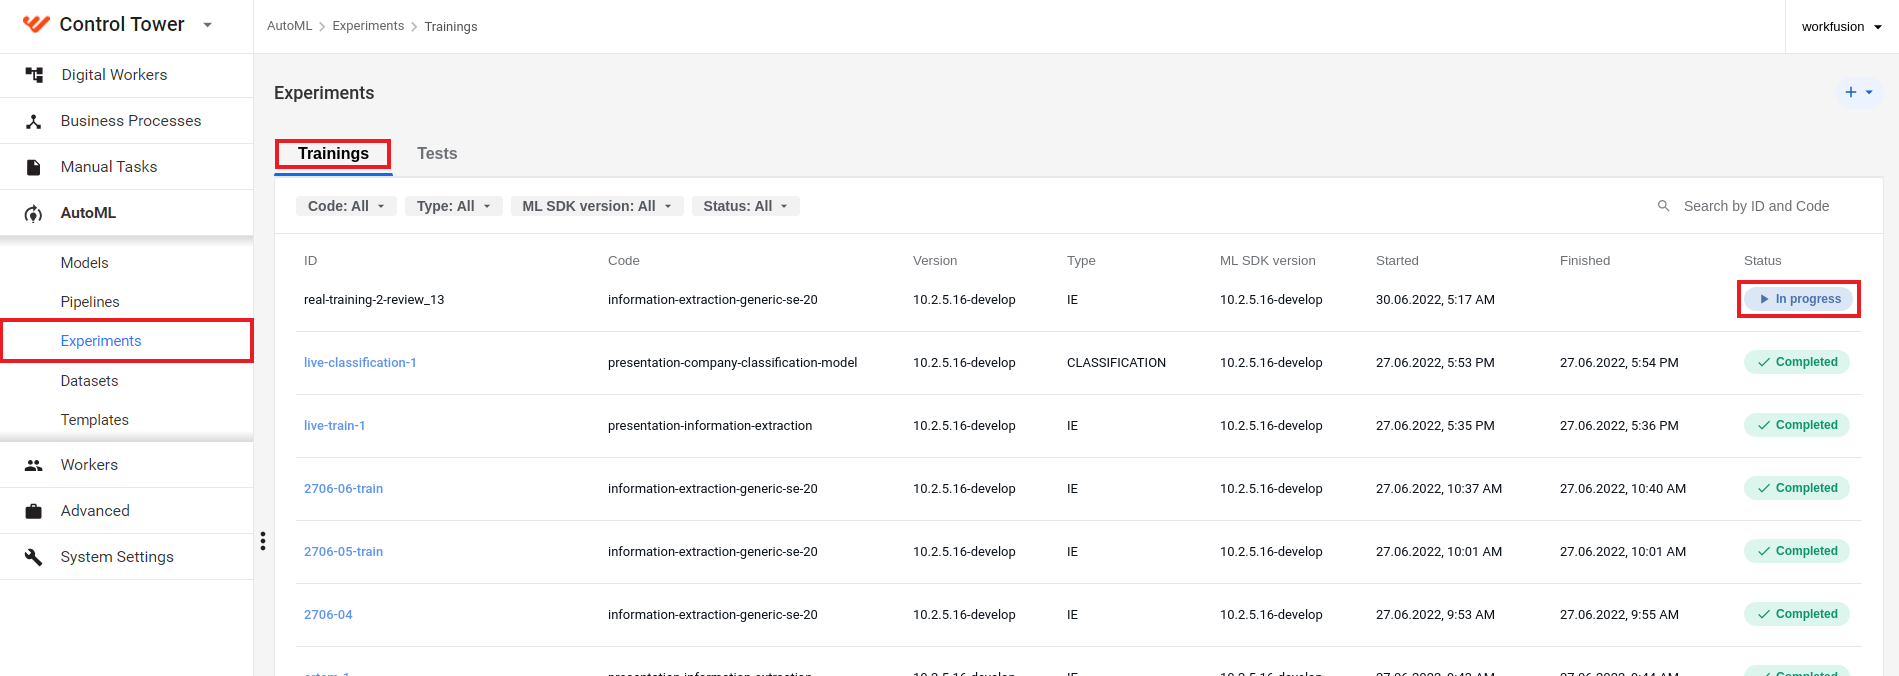Click the ID column header
The width and height of the screenshot is (1899, 676).
(311, 261)
